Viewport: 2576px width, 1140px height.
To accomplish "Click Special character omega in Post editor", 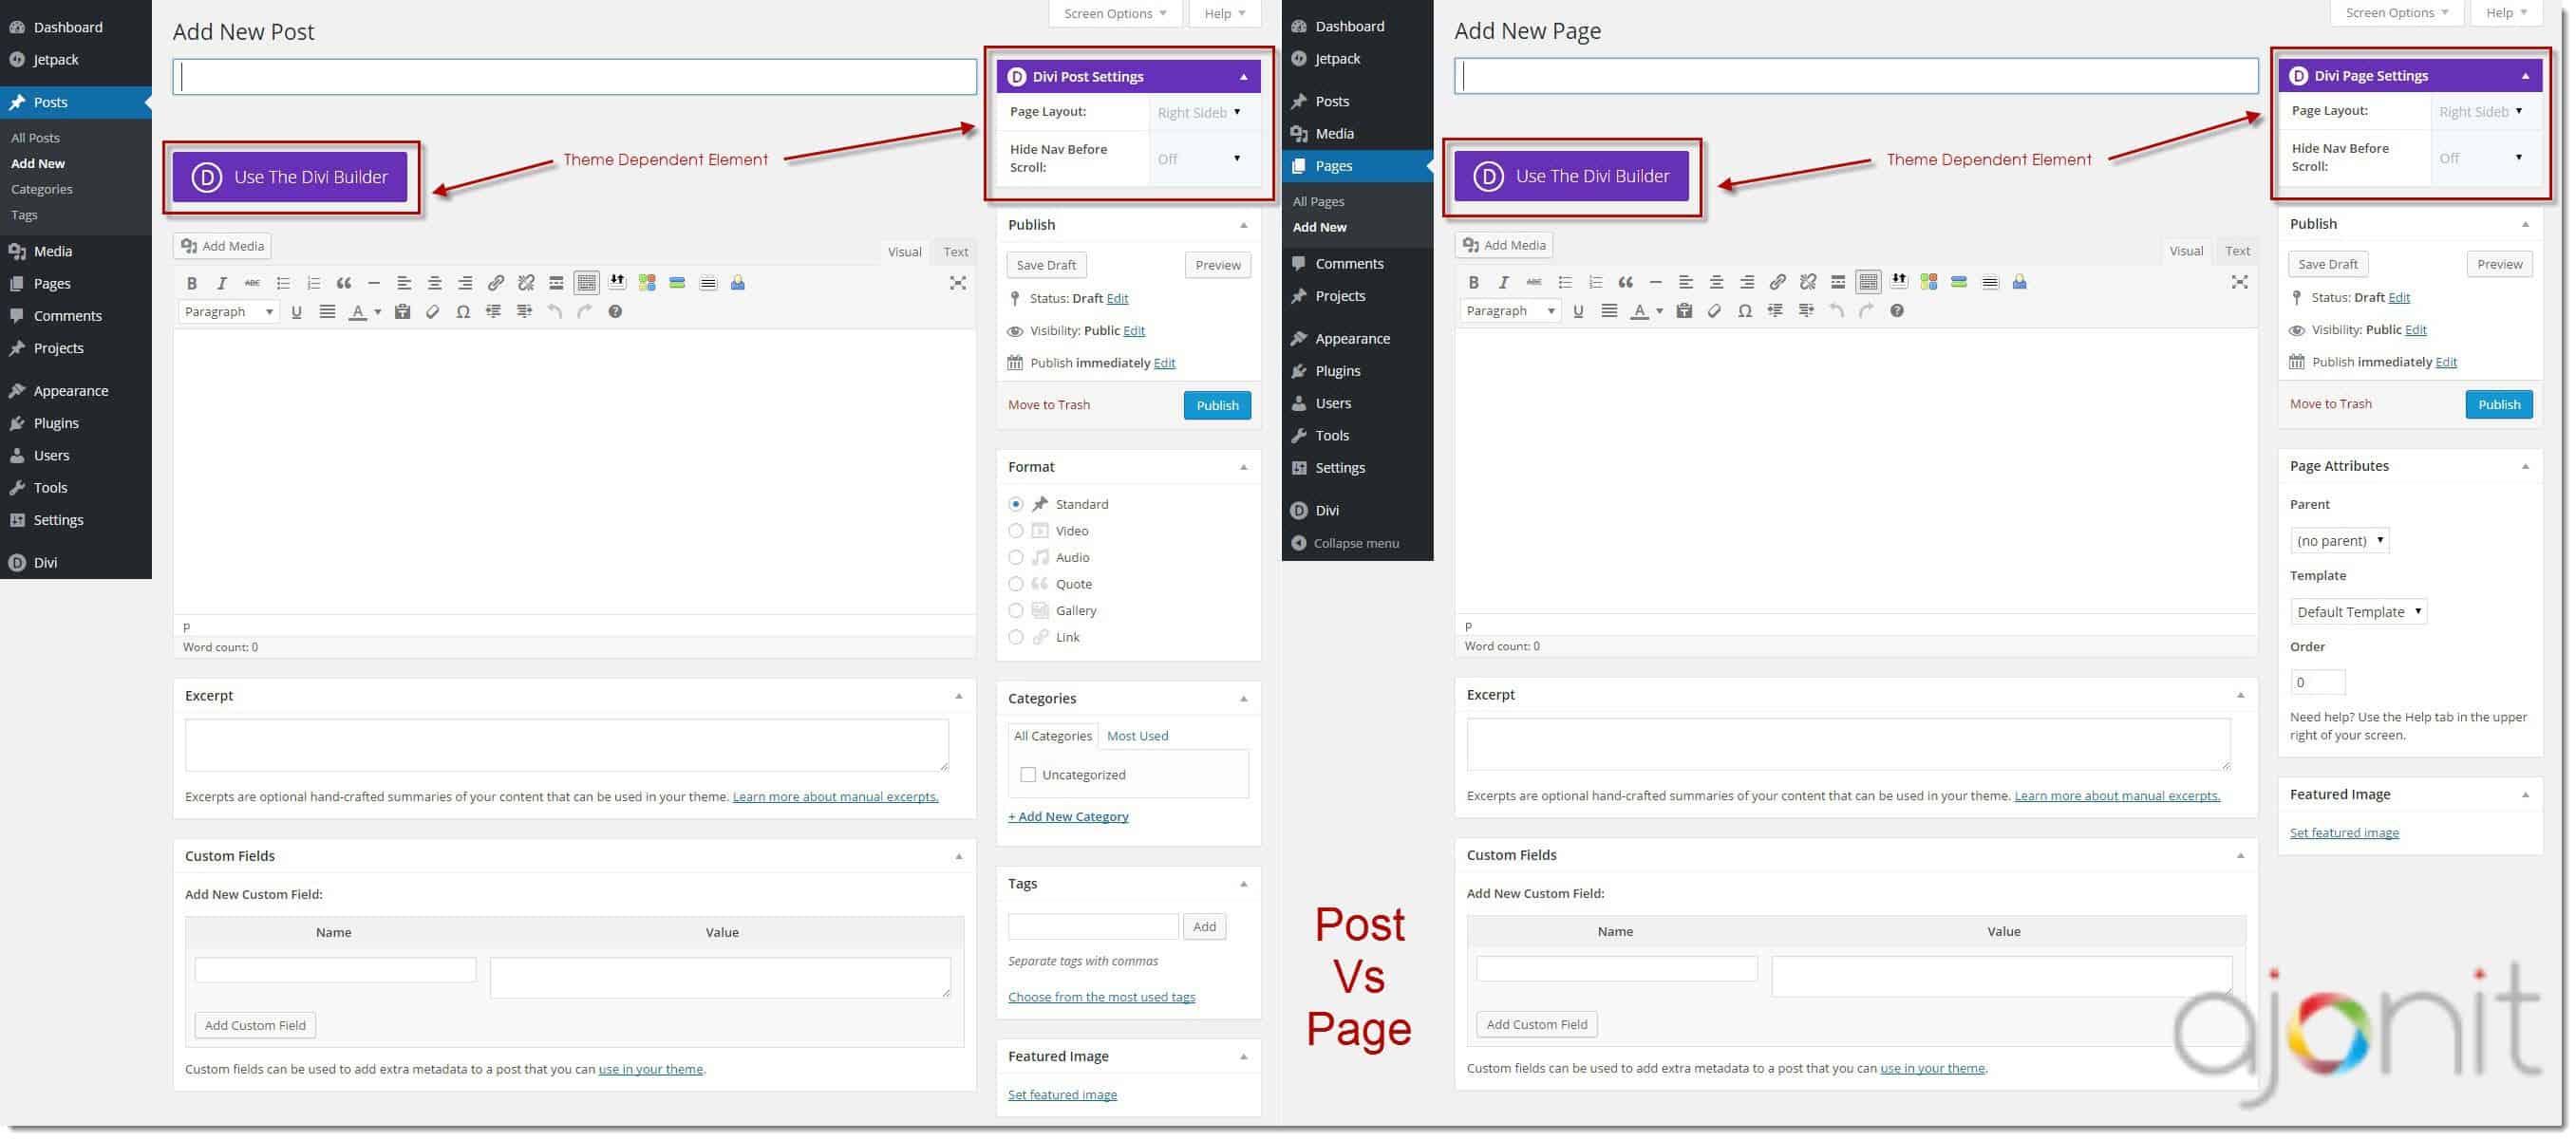I will click(x=463, y=312).
